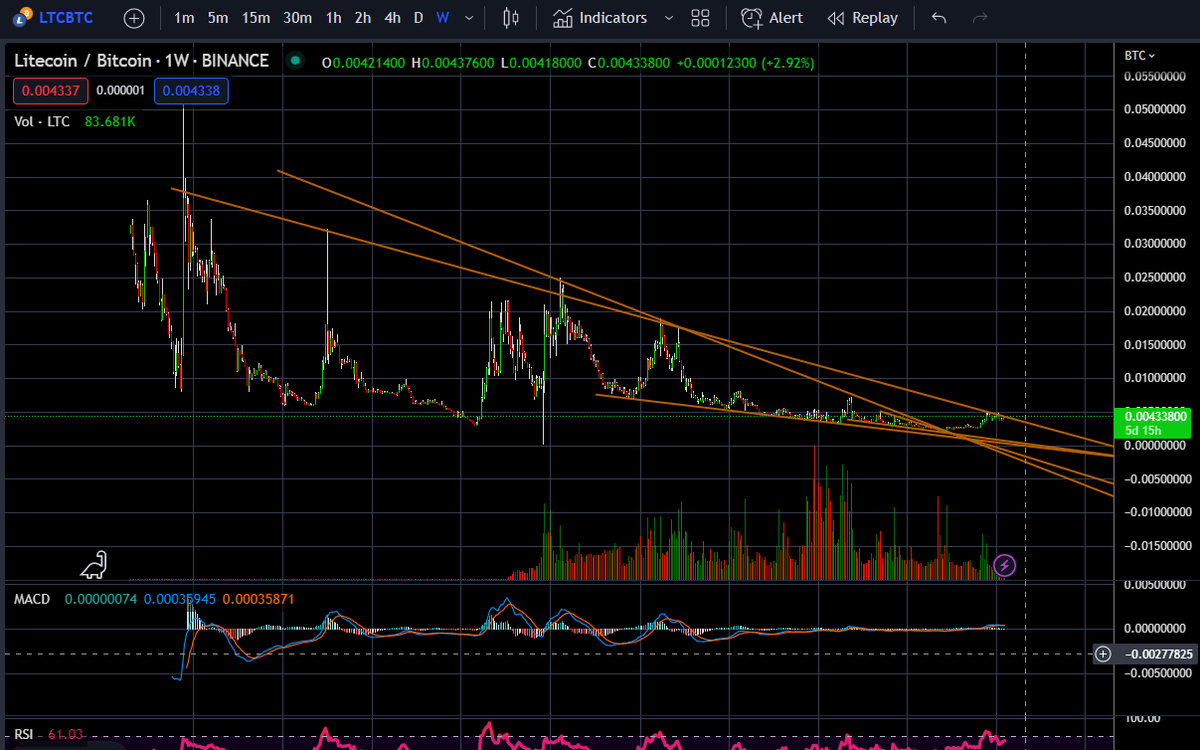The width and height of the screenshot is (1200, 750).
Task: Click the purple lightning bolt icon
Action: tap(1006, 566)
